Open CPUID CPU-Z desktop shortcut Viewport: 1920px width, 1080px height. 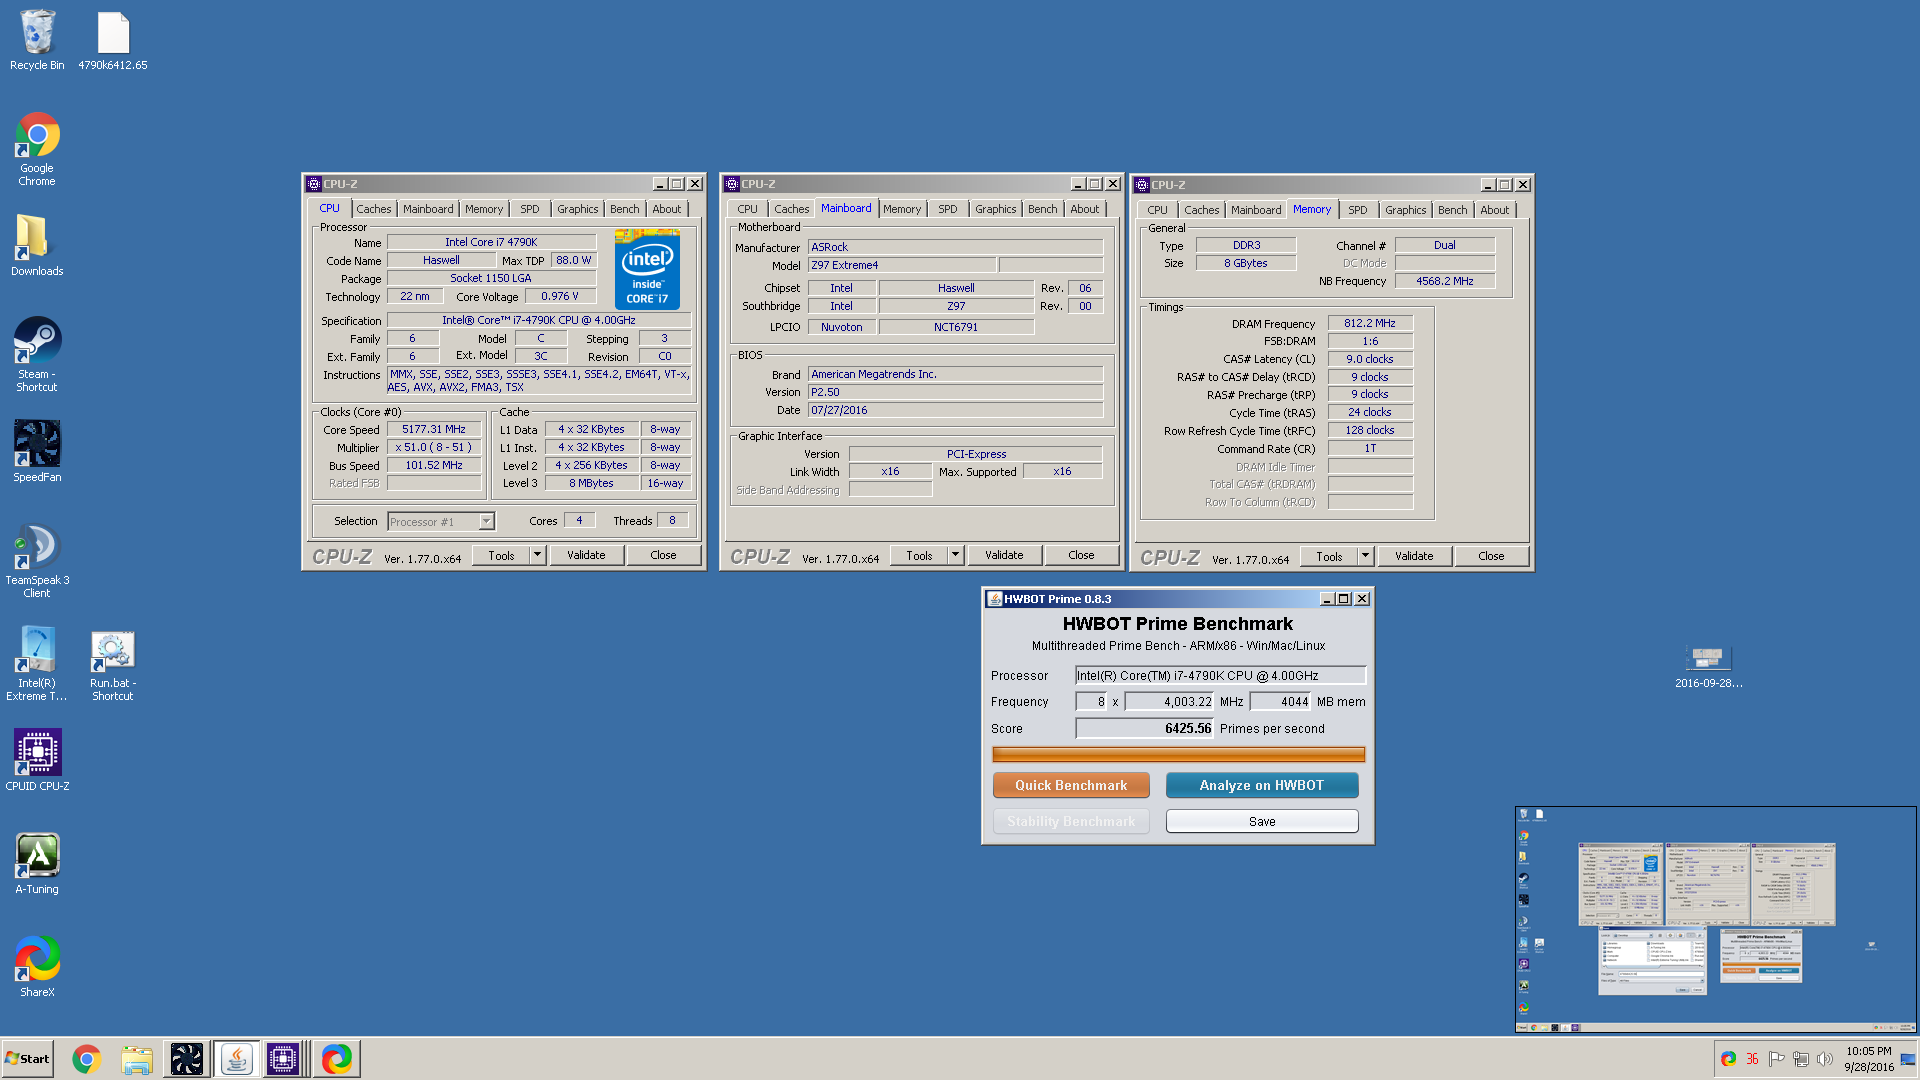pyautogui.click(x=37, y=760)
